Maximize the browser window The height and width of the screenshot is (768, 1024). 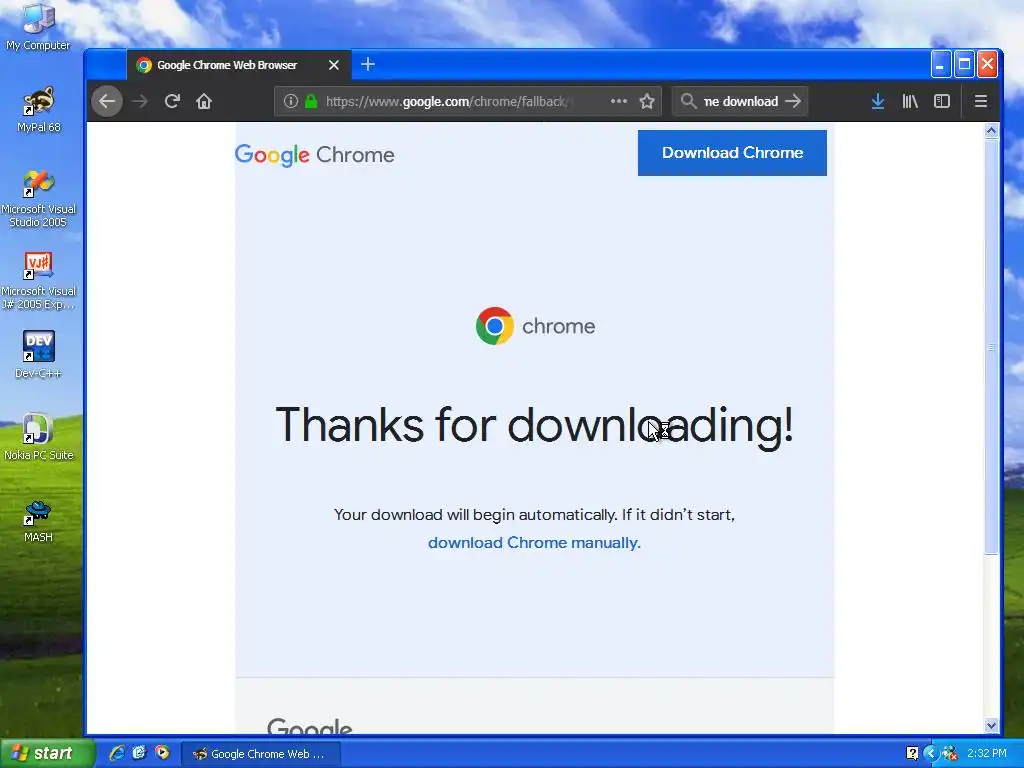pos(964,65)
